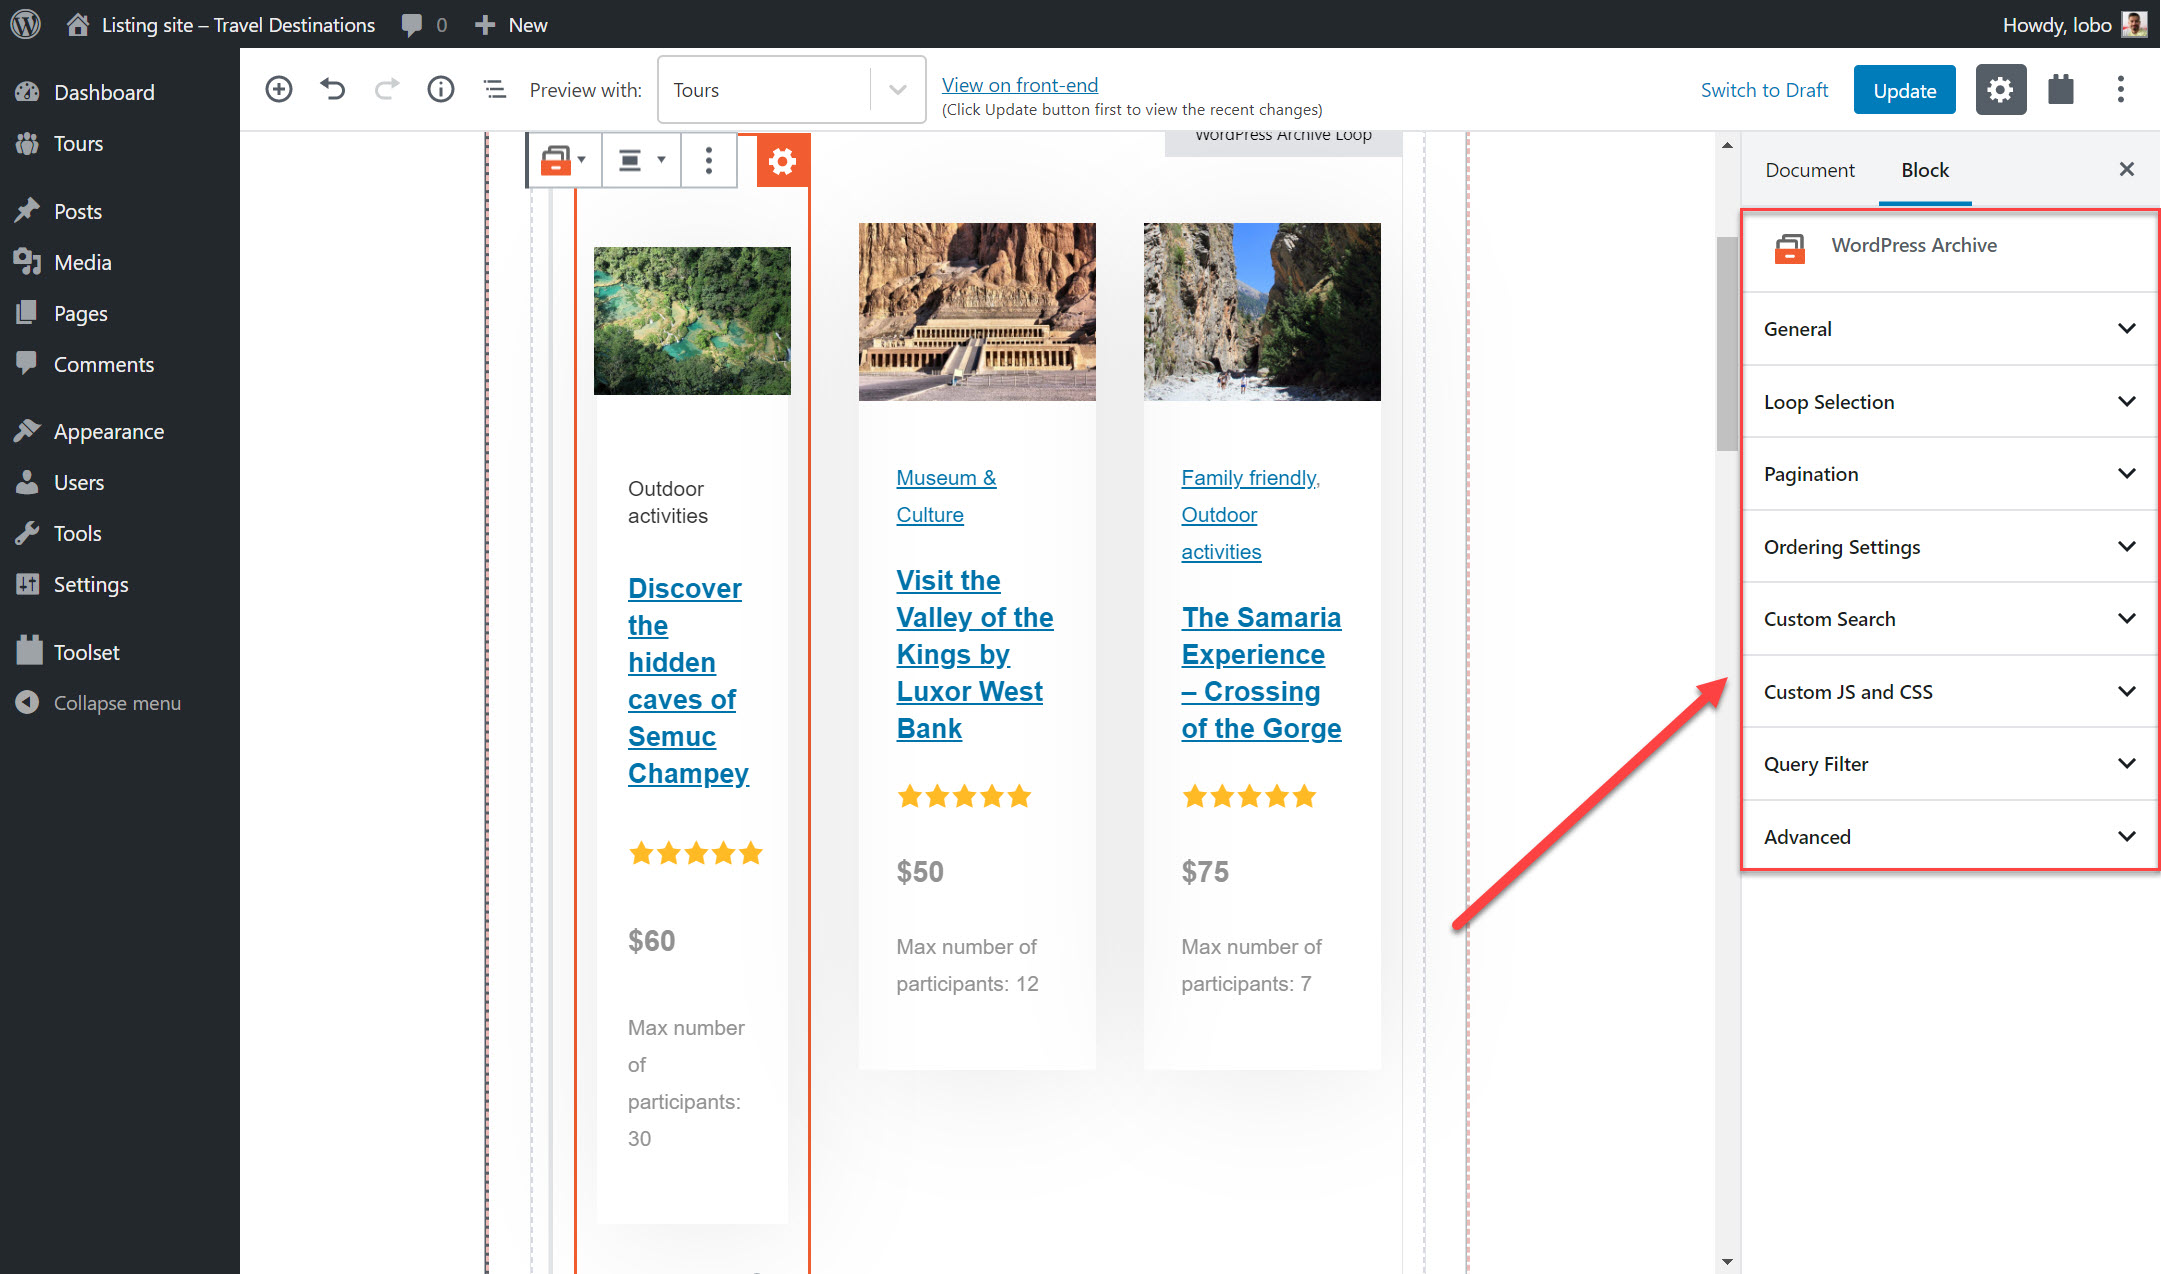Click the Semuc Champey pools thumbnail
2161x1274 pixels.
[692, 321]
